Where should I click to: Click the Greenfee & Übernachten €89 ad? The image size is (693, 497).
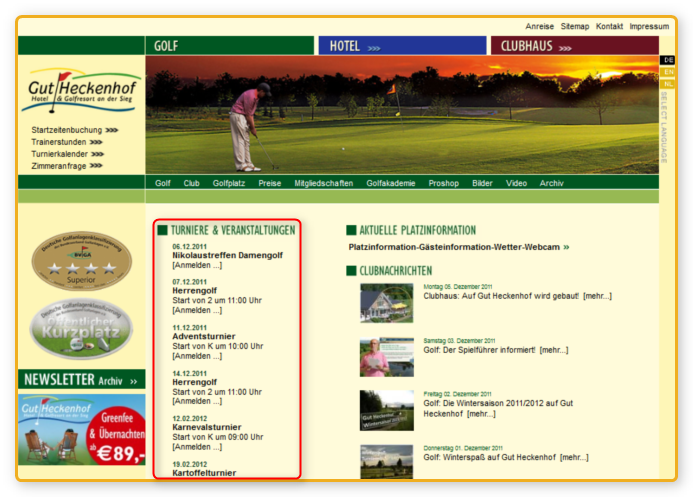coord(81,429)
